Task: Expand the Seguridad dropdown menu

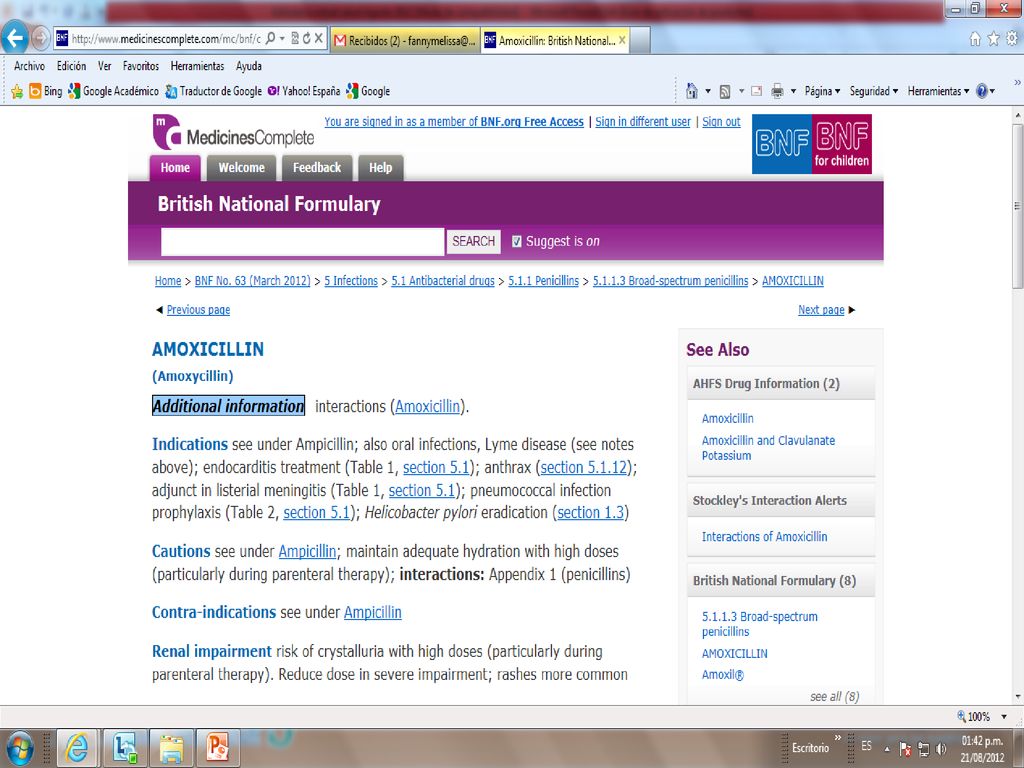Action: coord(874,91)
